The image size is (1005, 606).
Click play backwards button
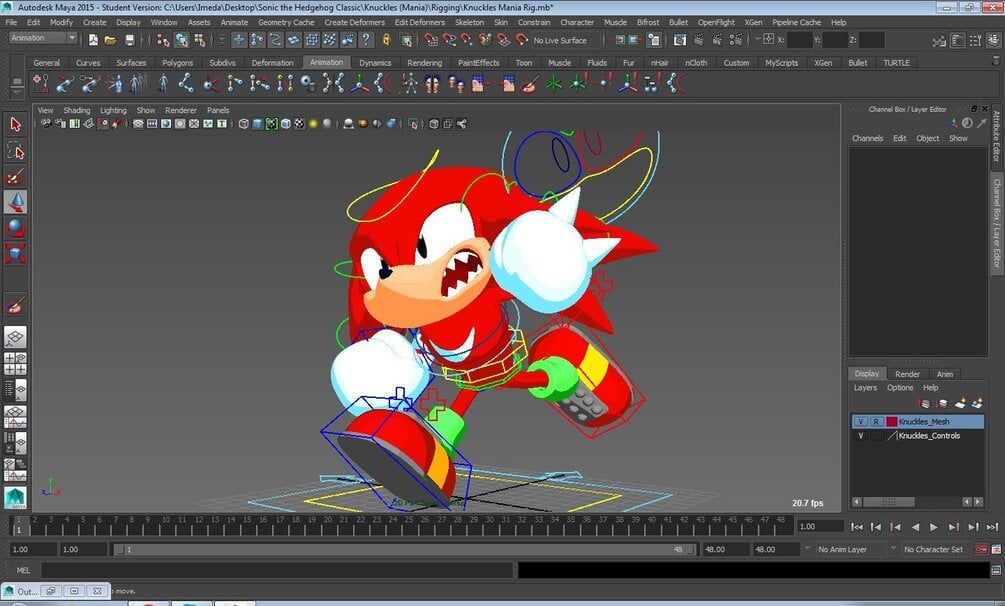click(915, 526)
